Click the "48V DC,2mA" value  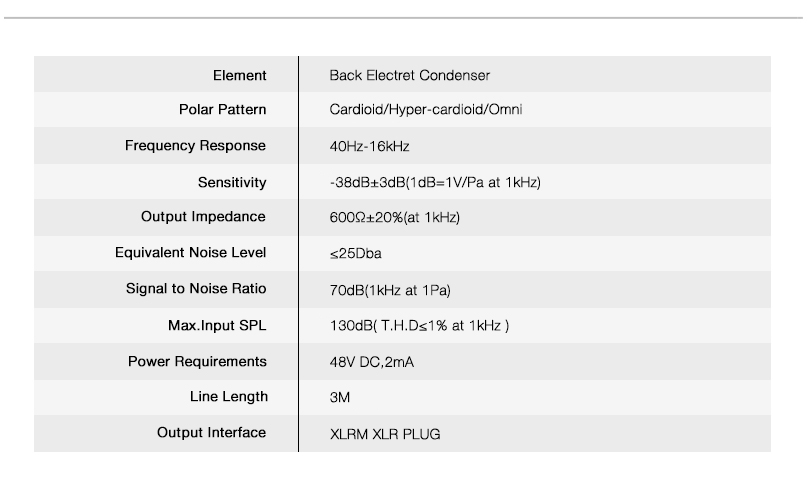click(x=371, y=362)
